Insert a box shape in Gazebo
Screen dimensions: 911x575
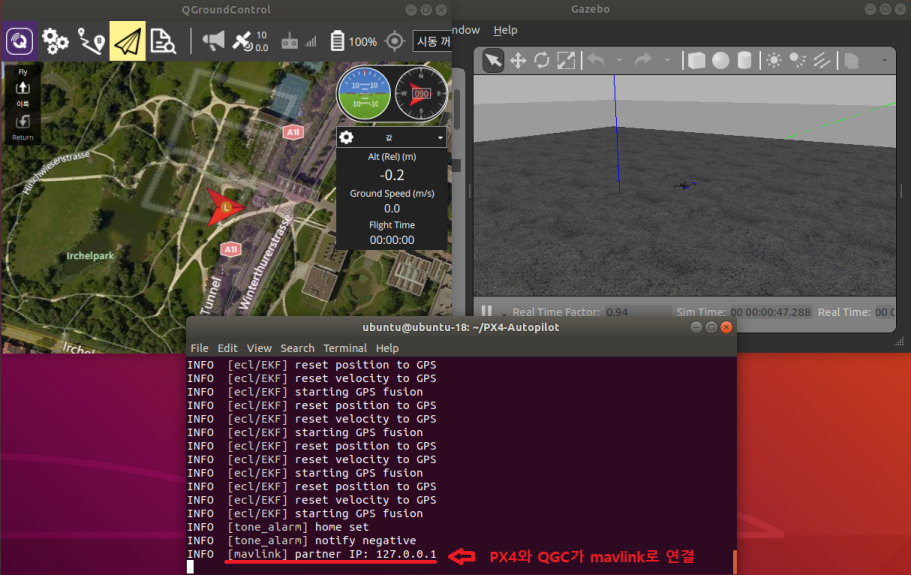[696, 60]
